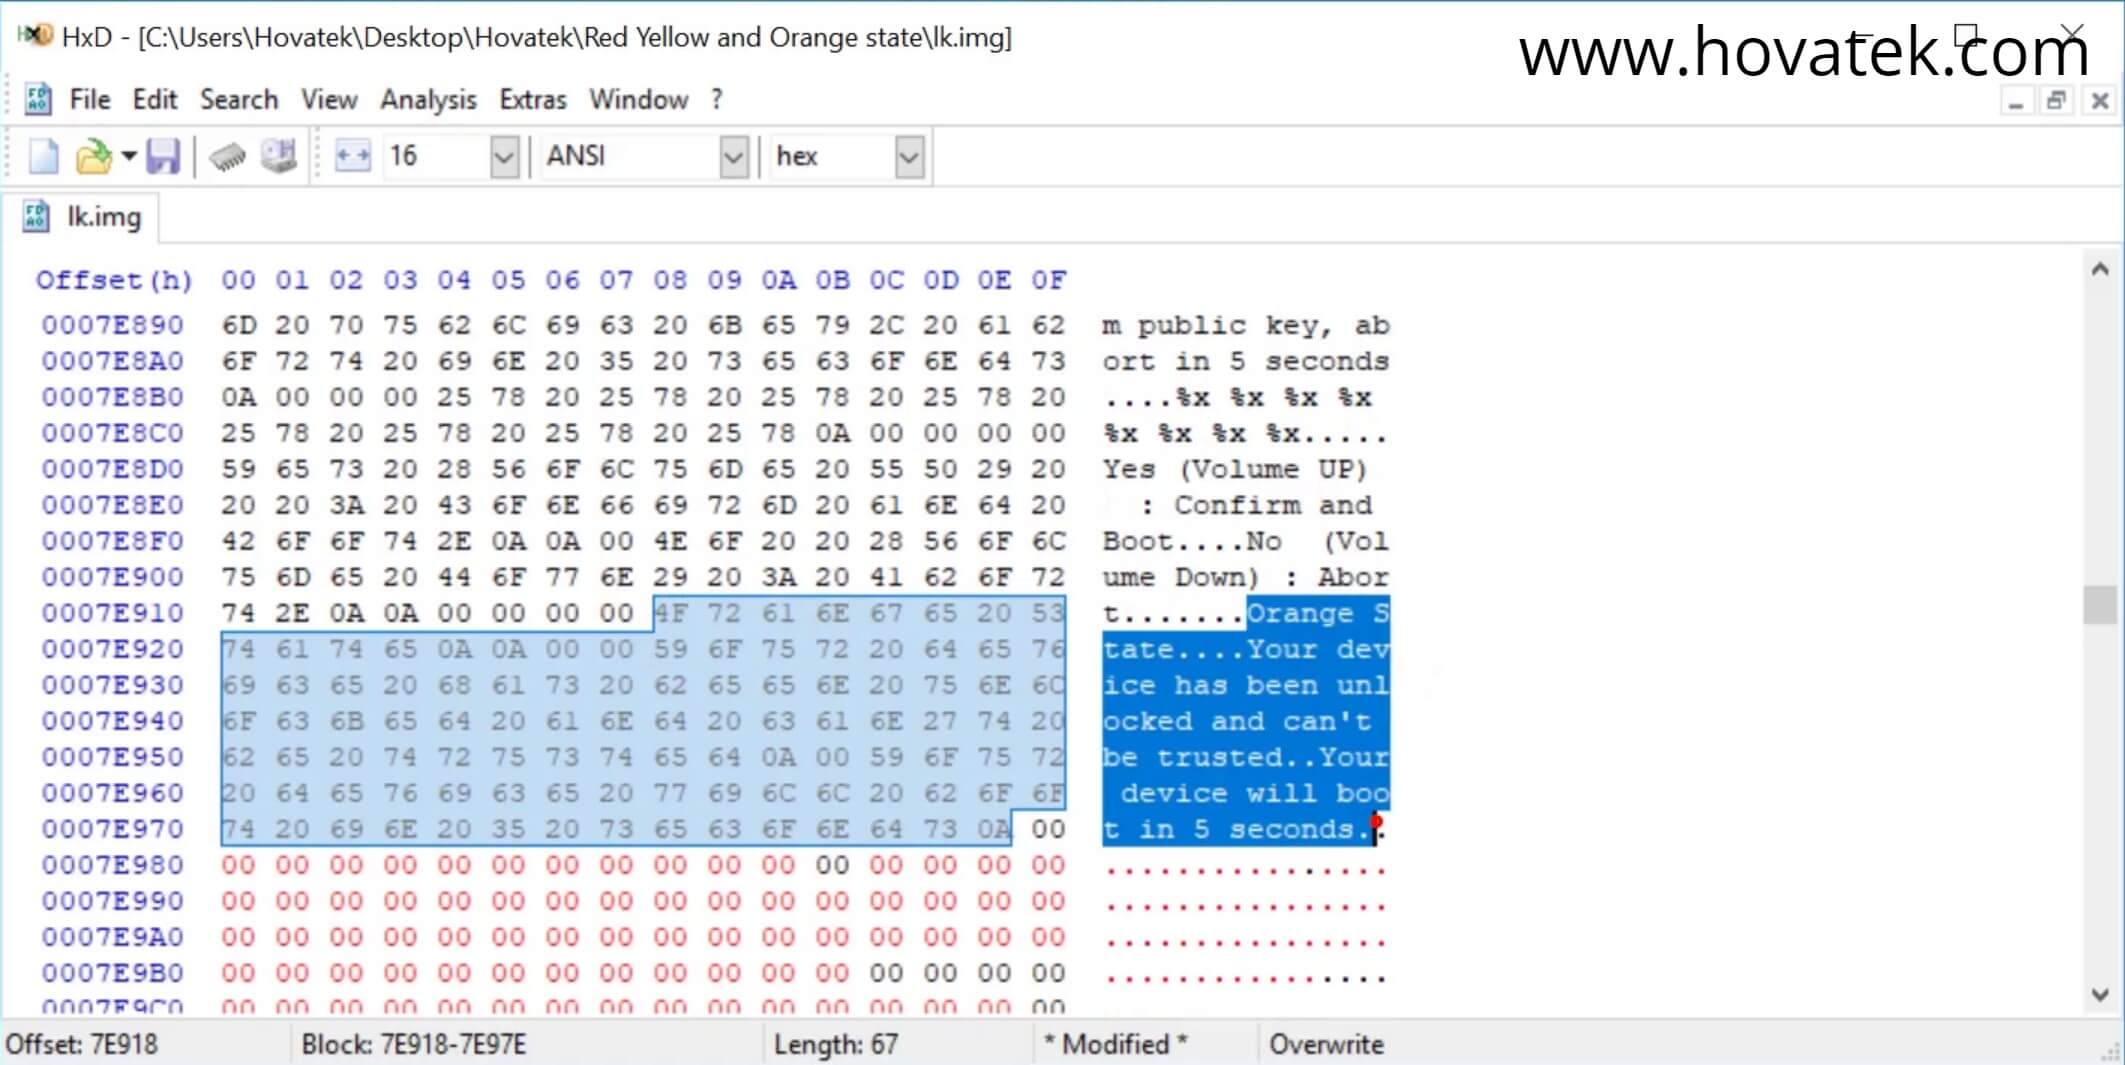Open disk editor icon
This screenshot has width=2125, height=1065.
278,156
